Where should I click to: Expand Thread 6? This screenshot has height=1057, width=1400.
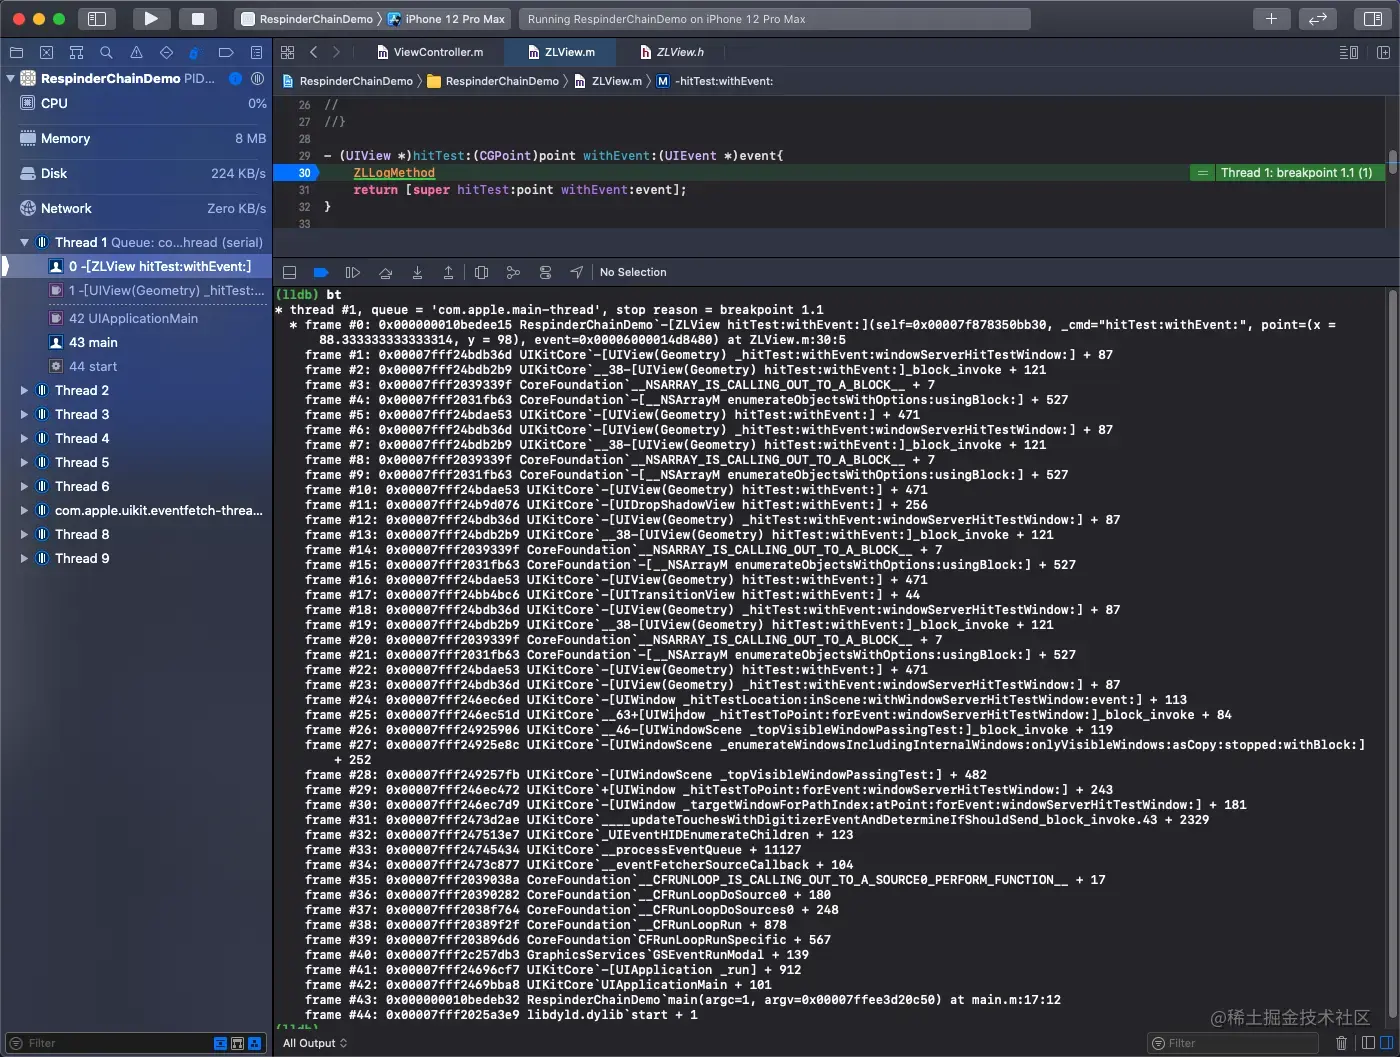(24, 486)
